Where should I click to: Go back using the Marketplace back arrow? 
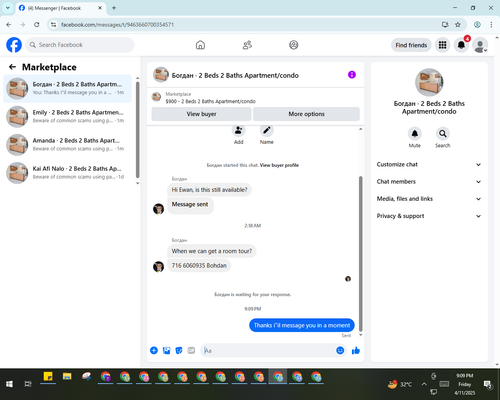click(12, 67)
